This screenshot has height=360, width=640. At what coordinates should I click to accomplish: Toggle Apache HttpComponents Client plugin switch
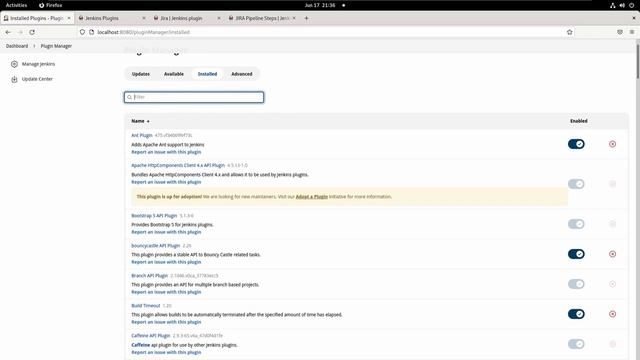tap(576, 184)
